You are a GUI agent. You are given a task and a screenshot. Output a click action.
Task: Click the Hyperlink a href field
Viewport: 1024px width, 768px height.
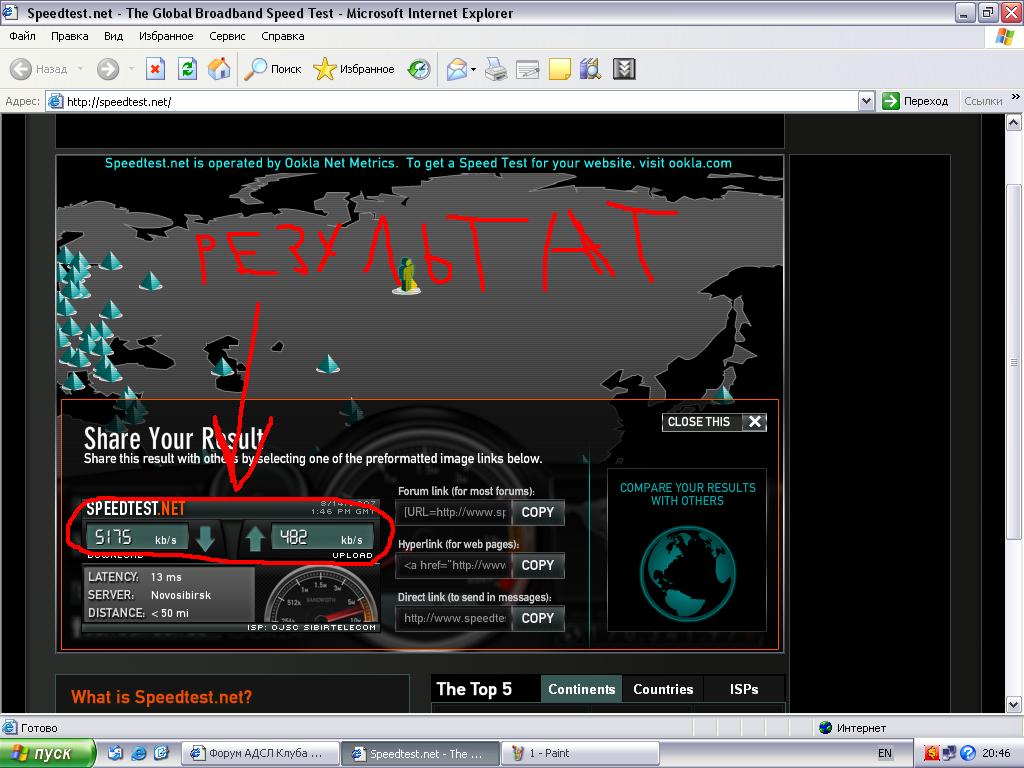(x=454, y=566)
